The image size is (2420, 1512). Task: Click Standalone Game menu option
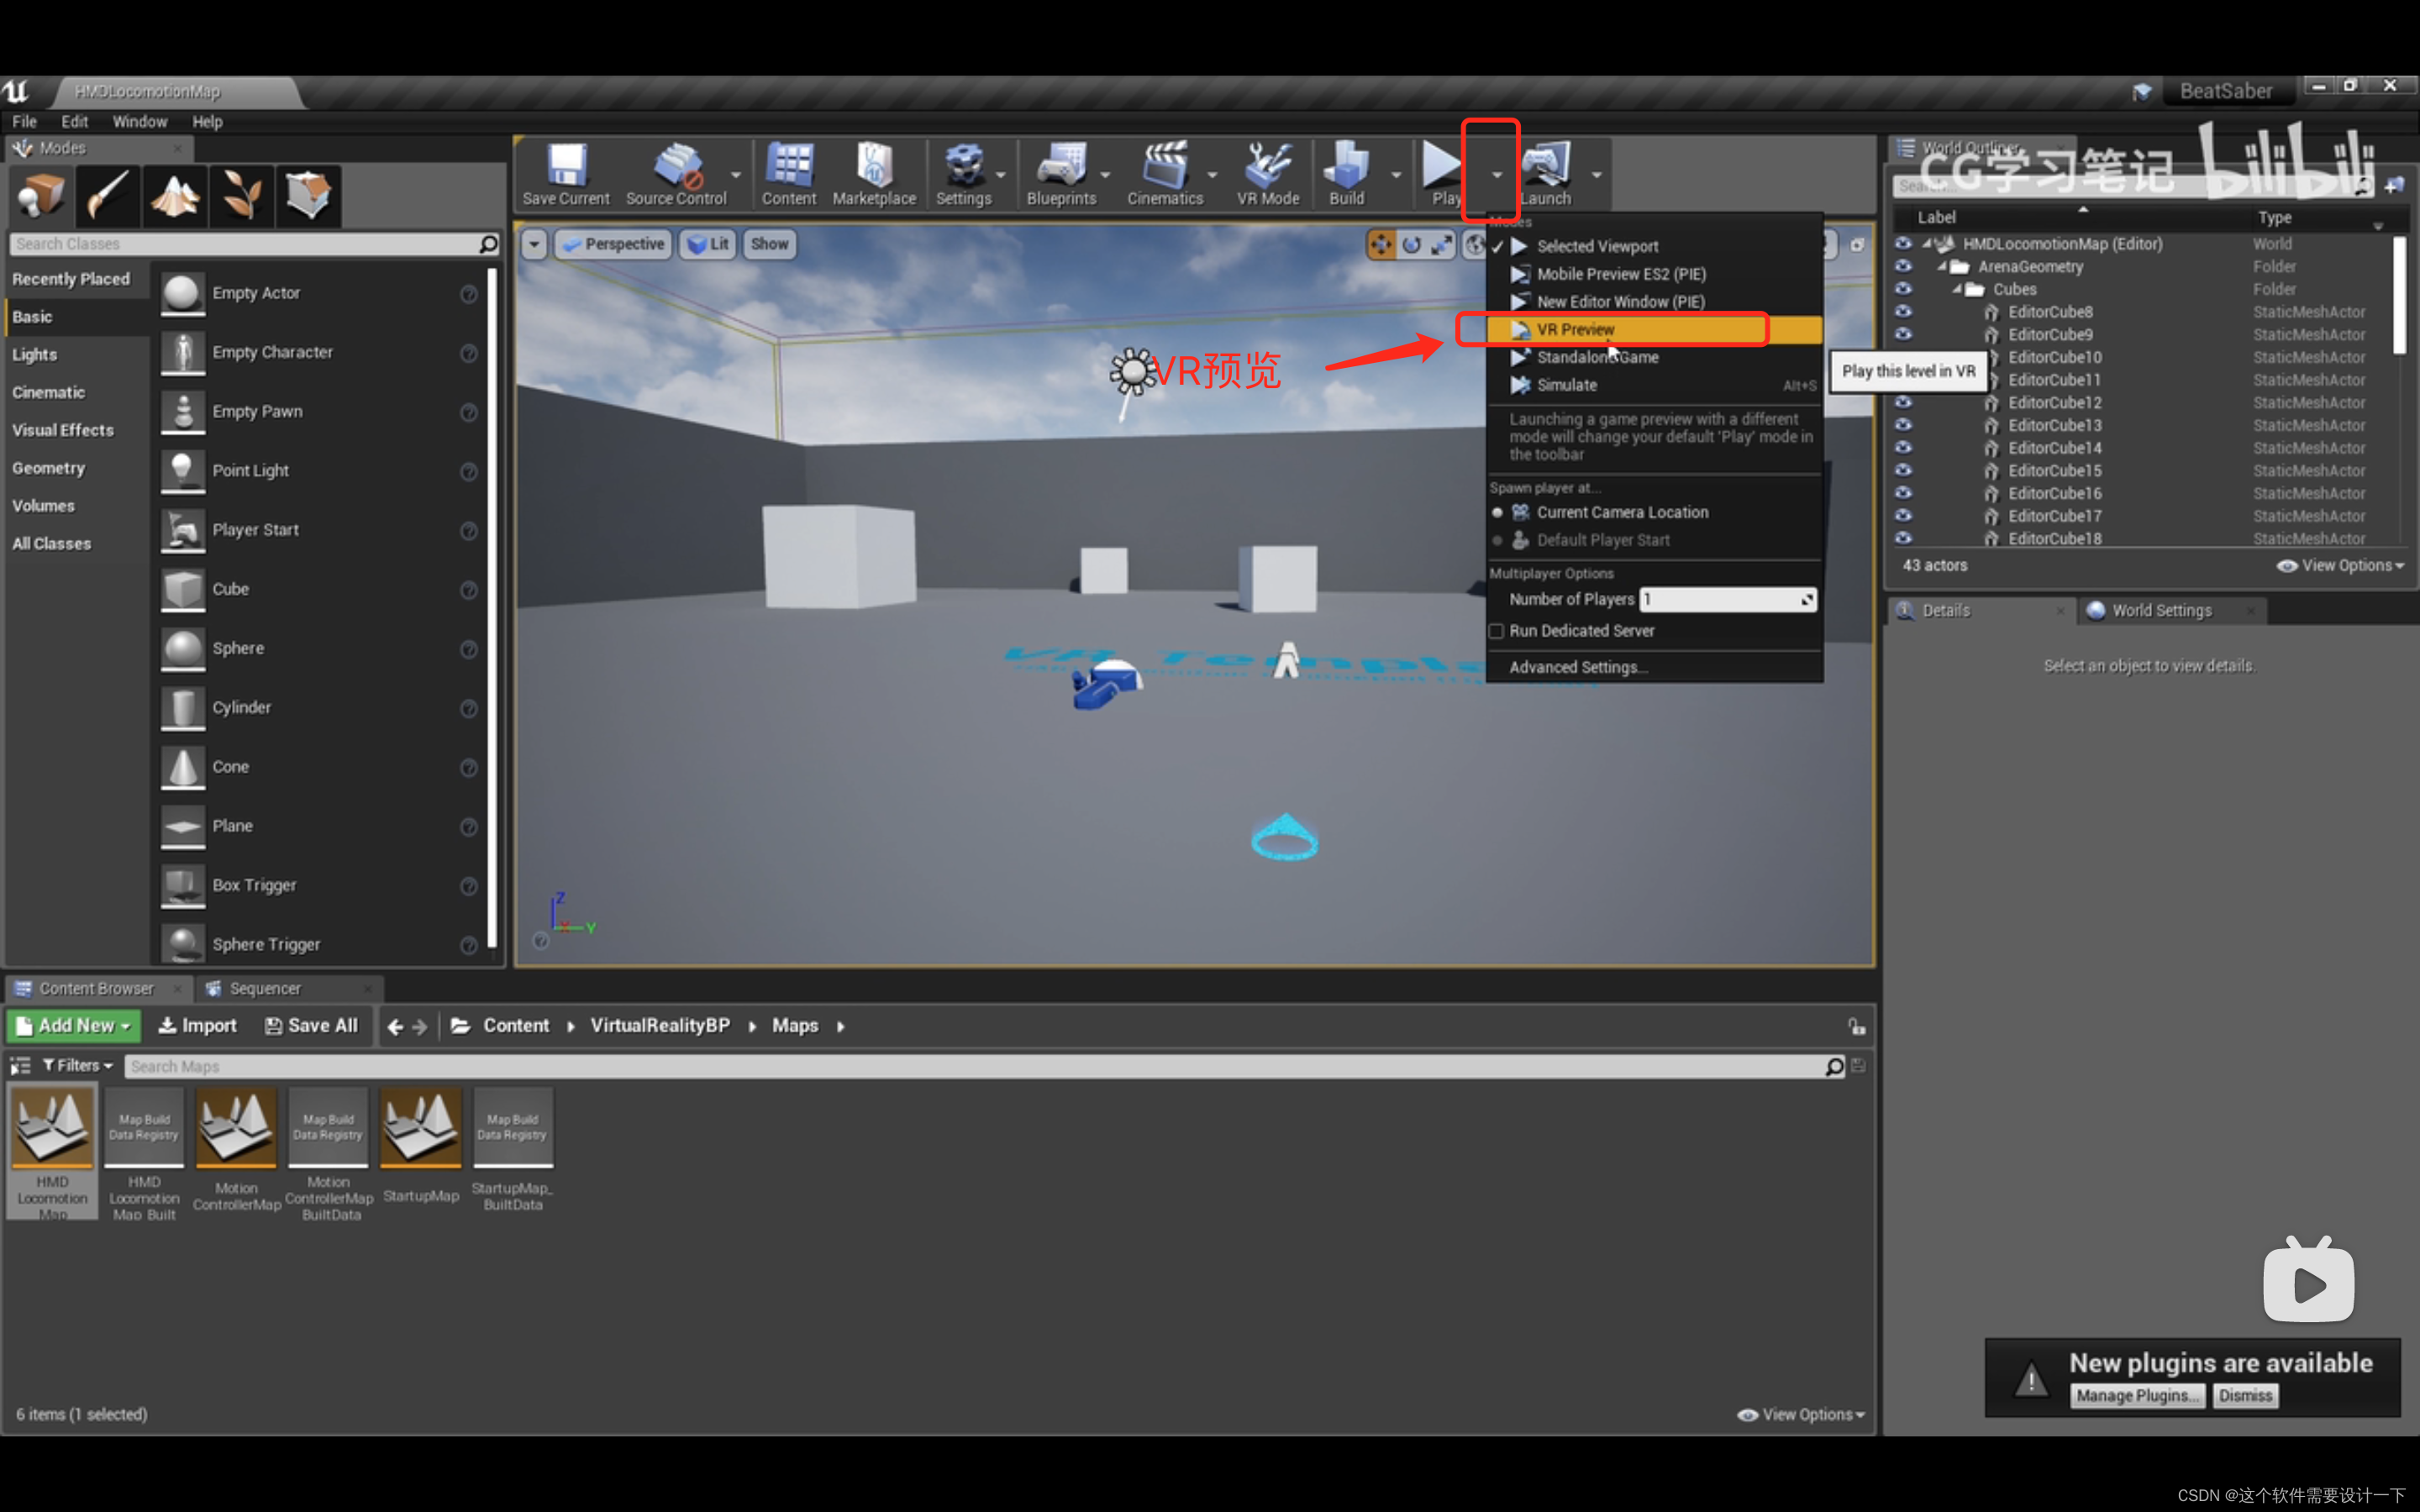(x=1594, y=355)
